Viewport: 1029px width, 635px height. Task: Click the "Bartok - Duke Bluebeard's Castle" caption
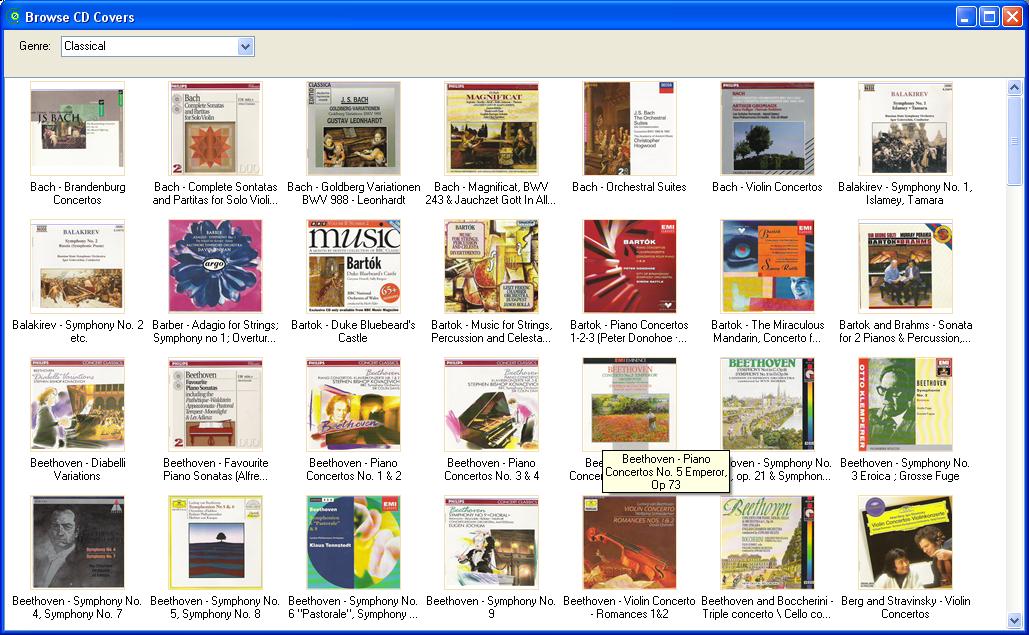click(x=353, y=331)
